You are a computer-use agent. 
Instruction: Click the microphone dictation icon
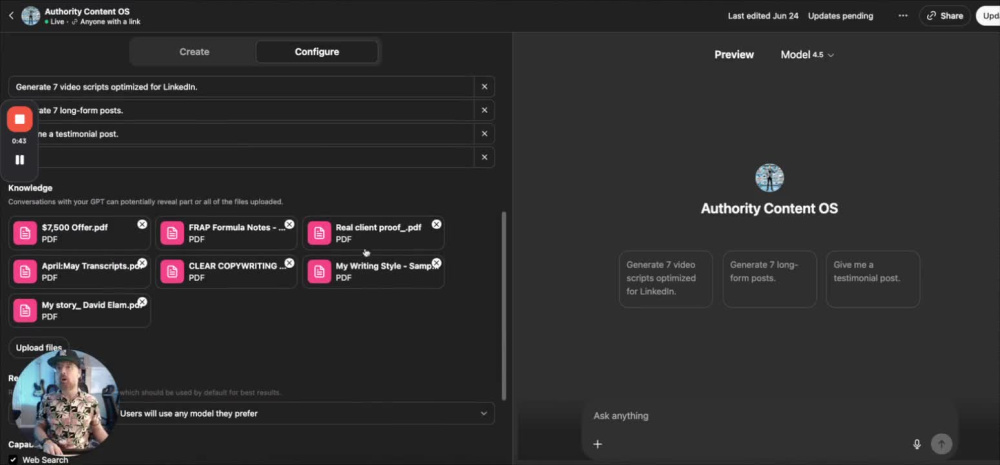[917, 444]
